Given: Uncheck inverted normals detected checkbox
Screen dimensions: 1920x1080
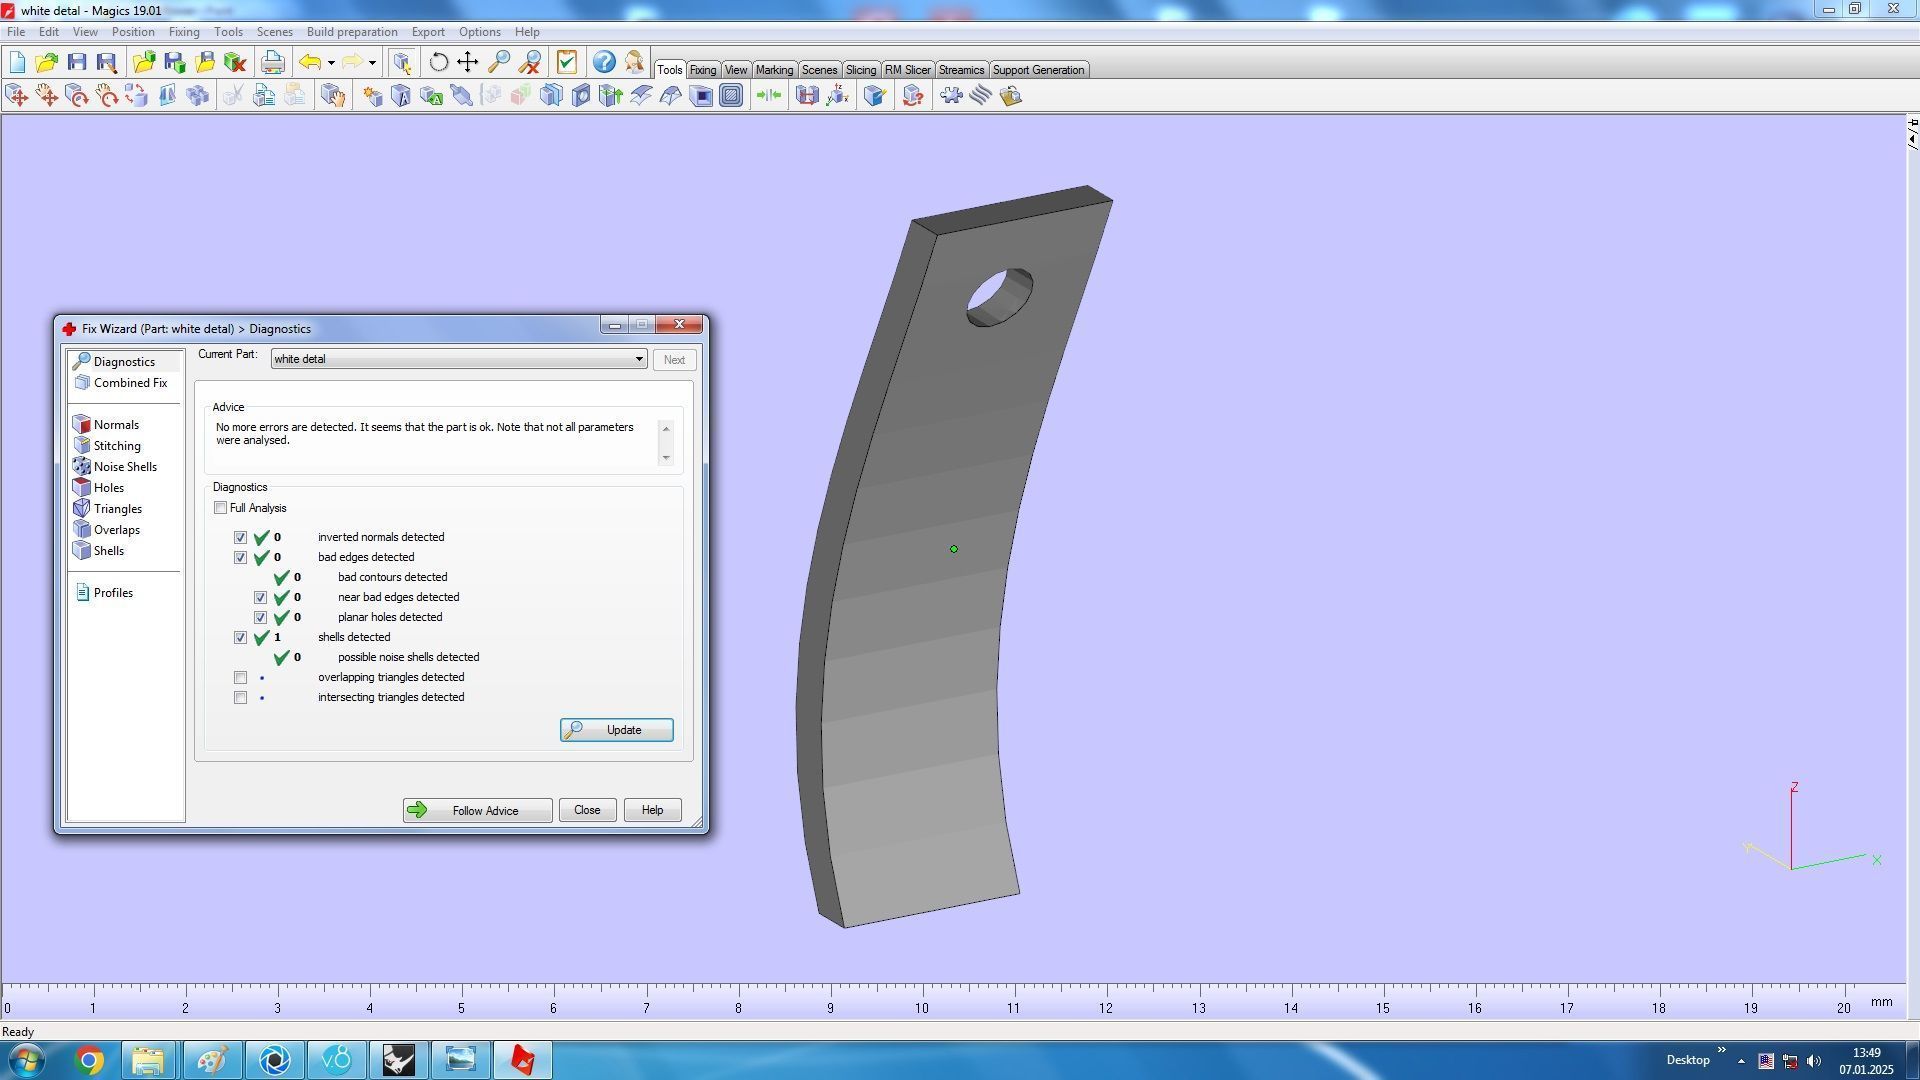Looking at the screenshot, I should (x=241, y=538).
